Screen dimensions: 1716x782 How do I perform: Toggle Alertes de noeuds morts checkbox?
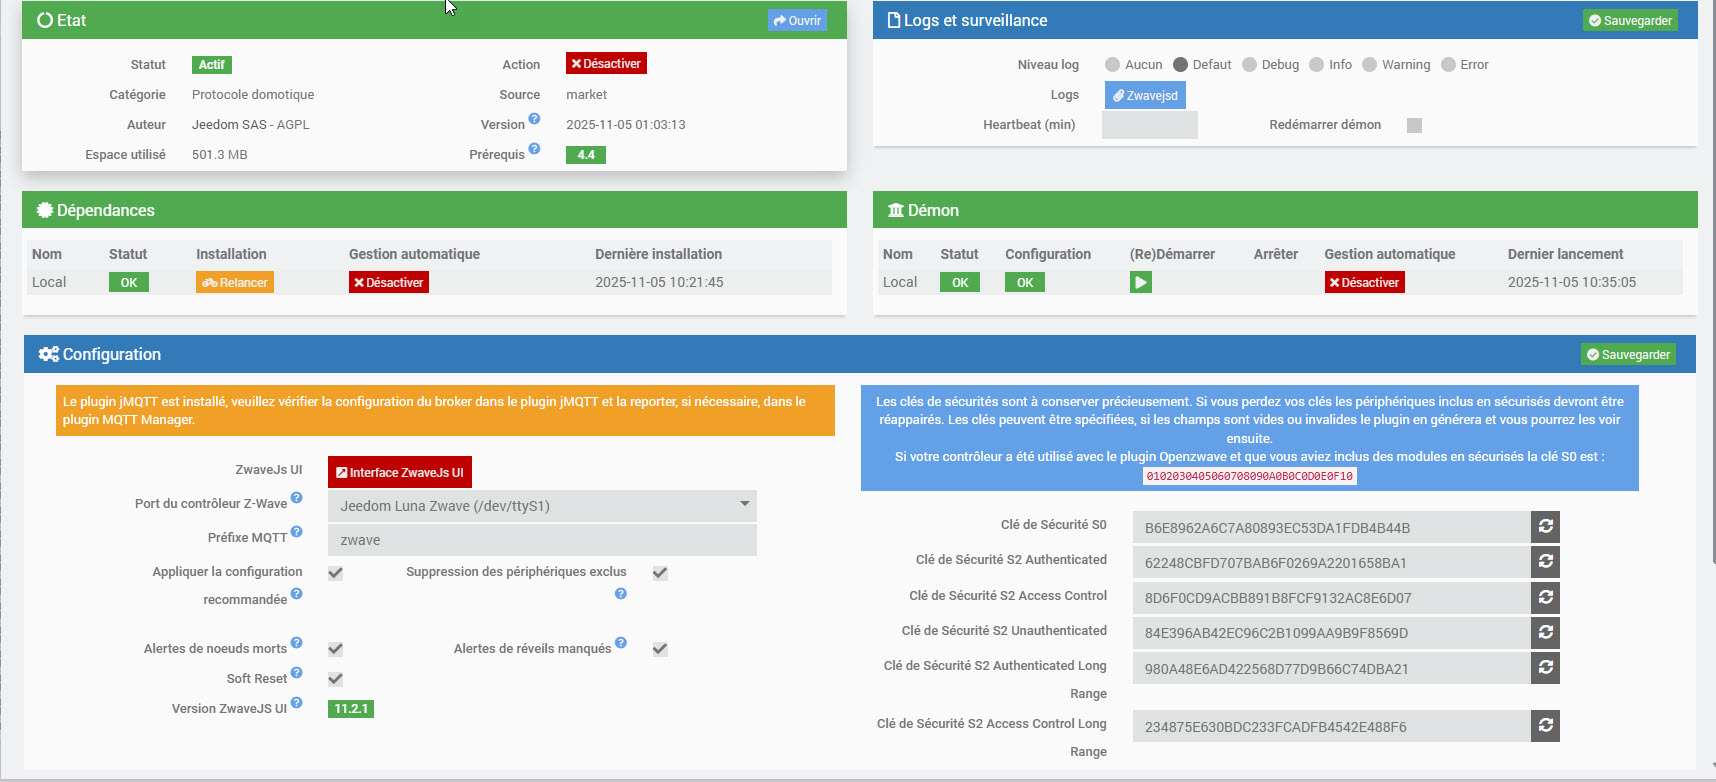pyautogui.click(x=336, y=649)
